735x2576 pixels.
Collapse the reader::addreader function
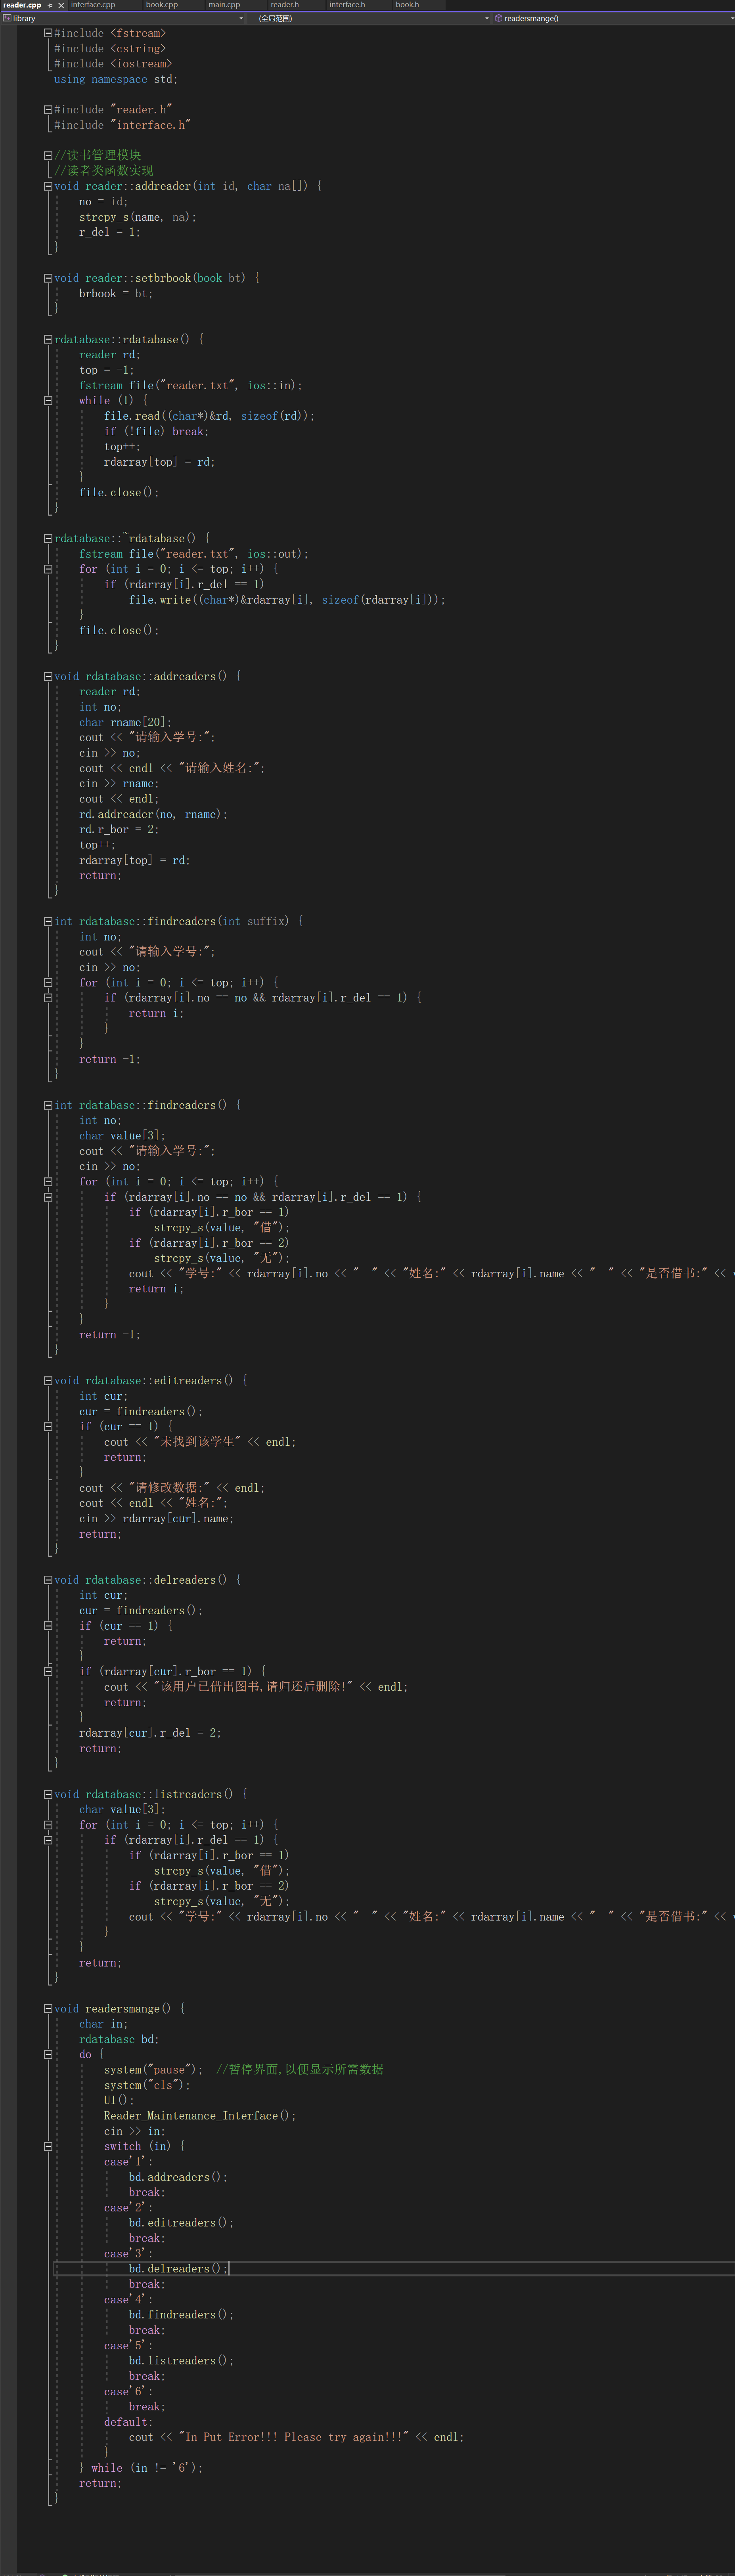point(48,186)
